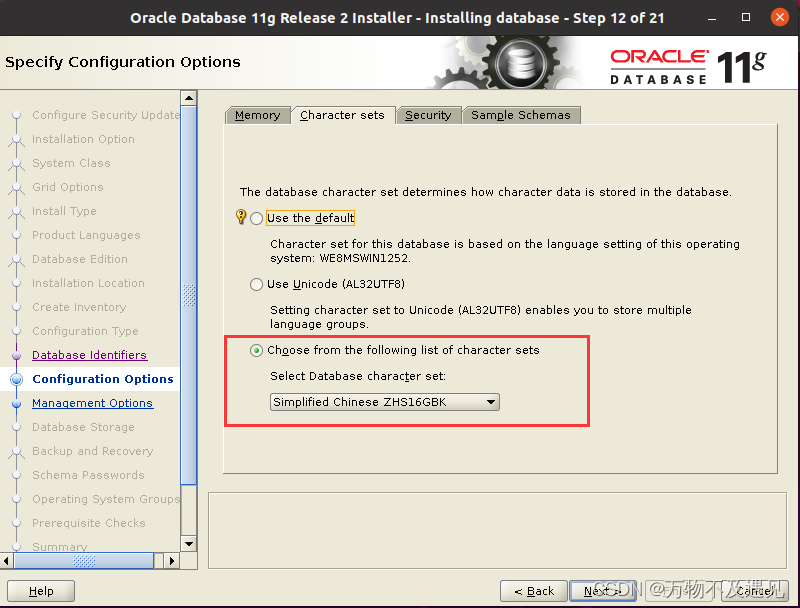Click the Management Options step marker dot
800x608 pixels.
16,403
